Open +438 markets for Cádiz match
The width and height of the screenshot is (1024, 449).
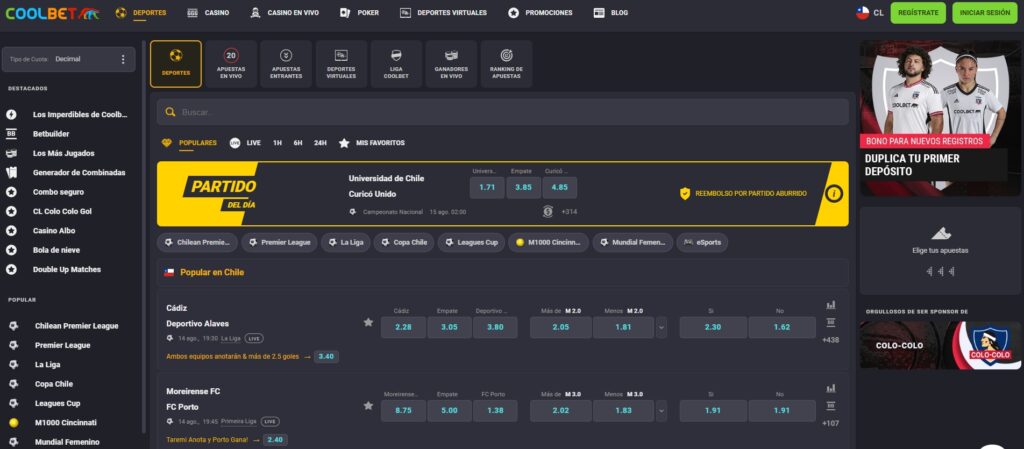(831, 340)
